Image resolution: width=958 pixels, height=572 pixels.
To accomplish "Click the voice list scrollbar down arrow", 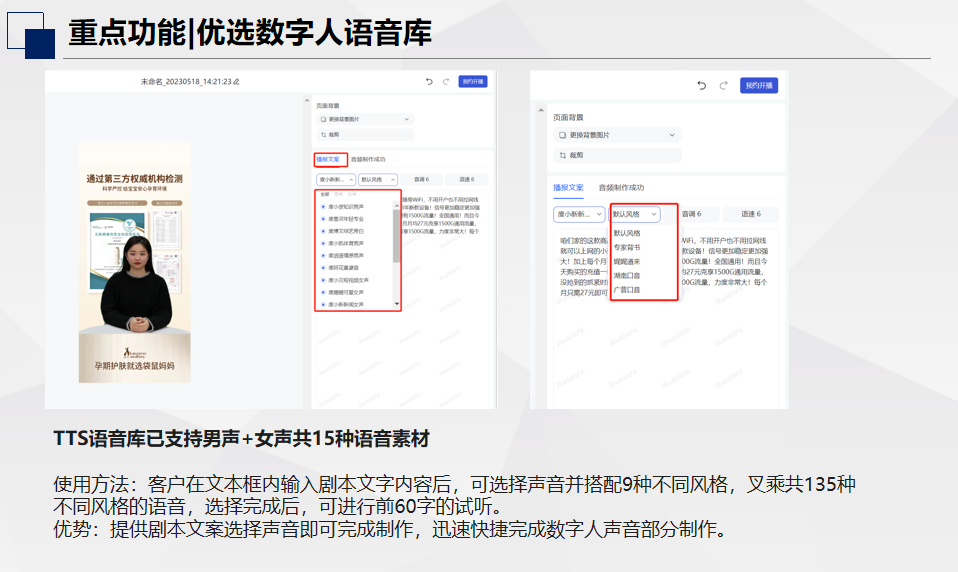I will click(x=397, y=303).
